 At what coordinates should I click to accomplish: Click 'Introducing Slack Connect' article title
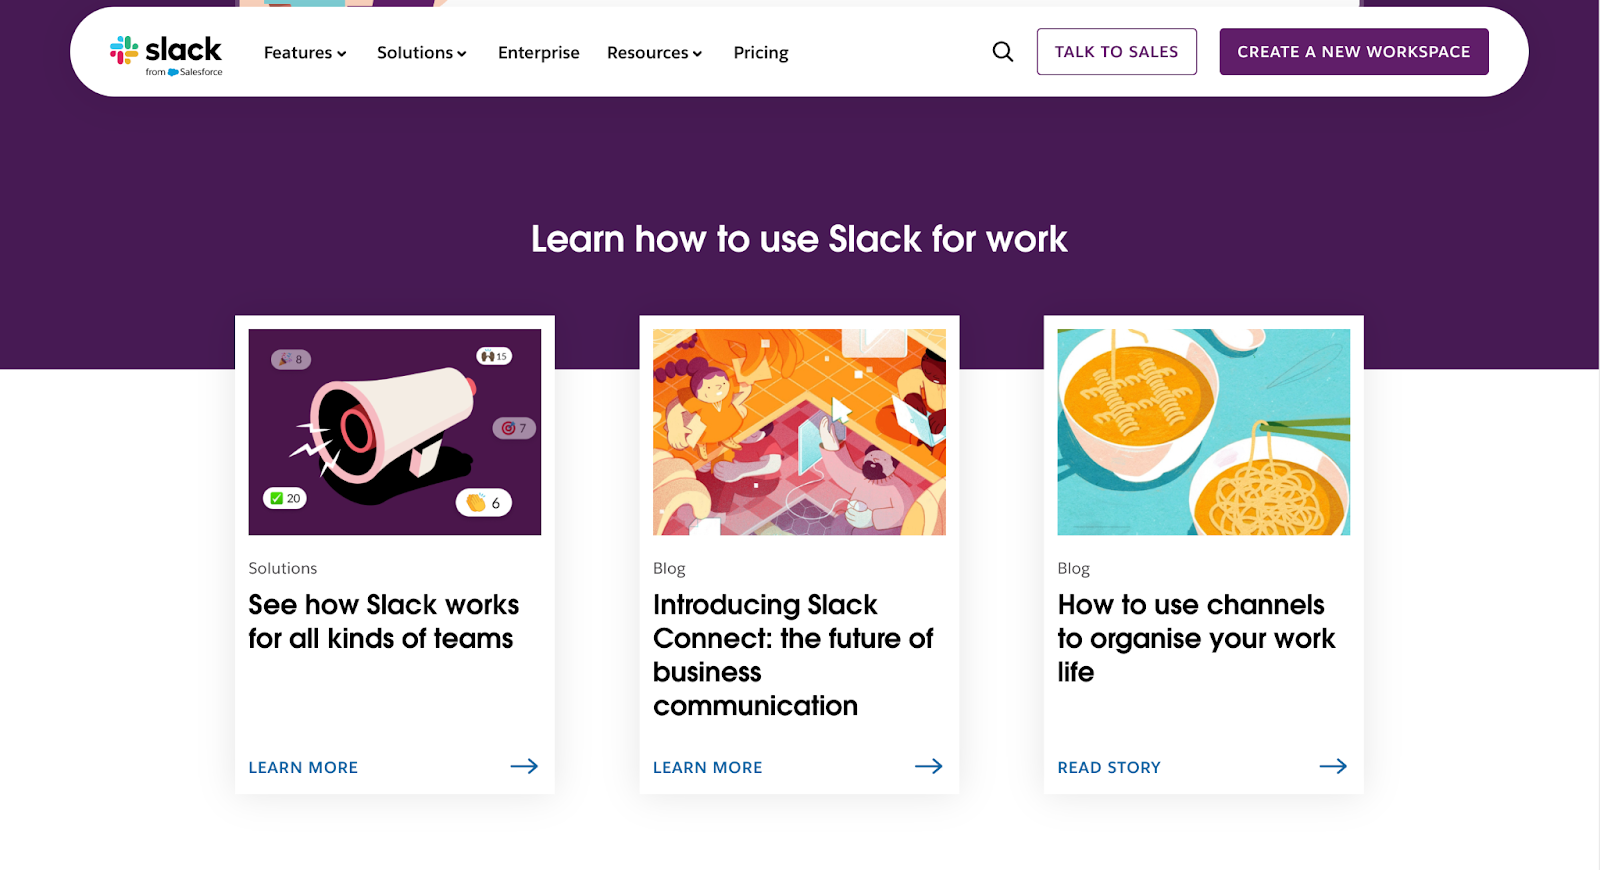pos(793,655)
